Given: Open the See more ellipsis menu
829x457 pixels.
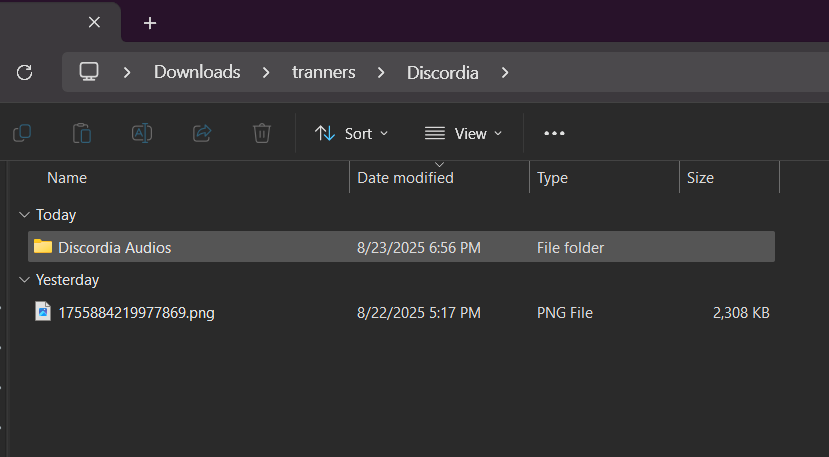Looking at the screenshot, I should pos(554,133).
